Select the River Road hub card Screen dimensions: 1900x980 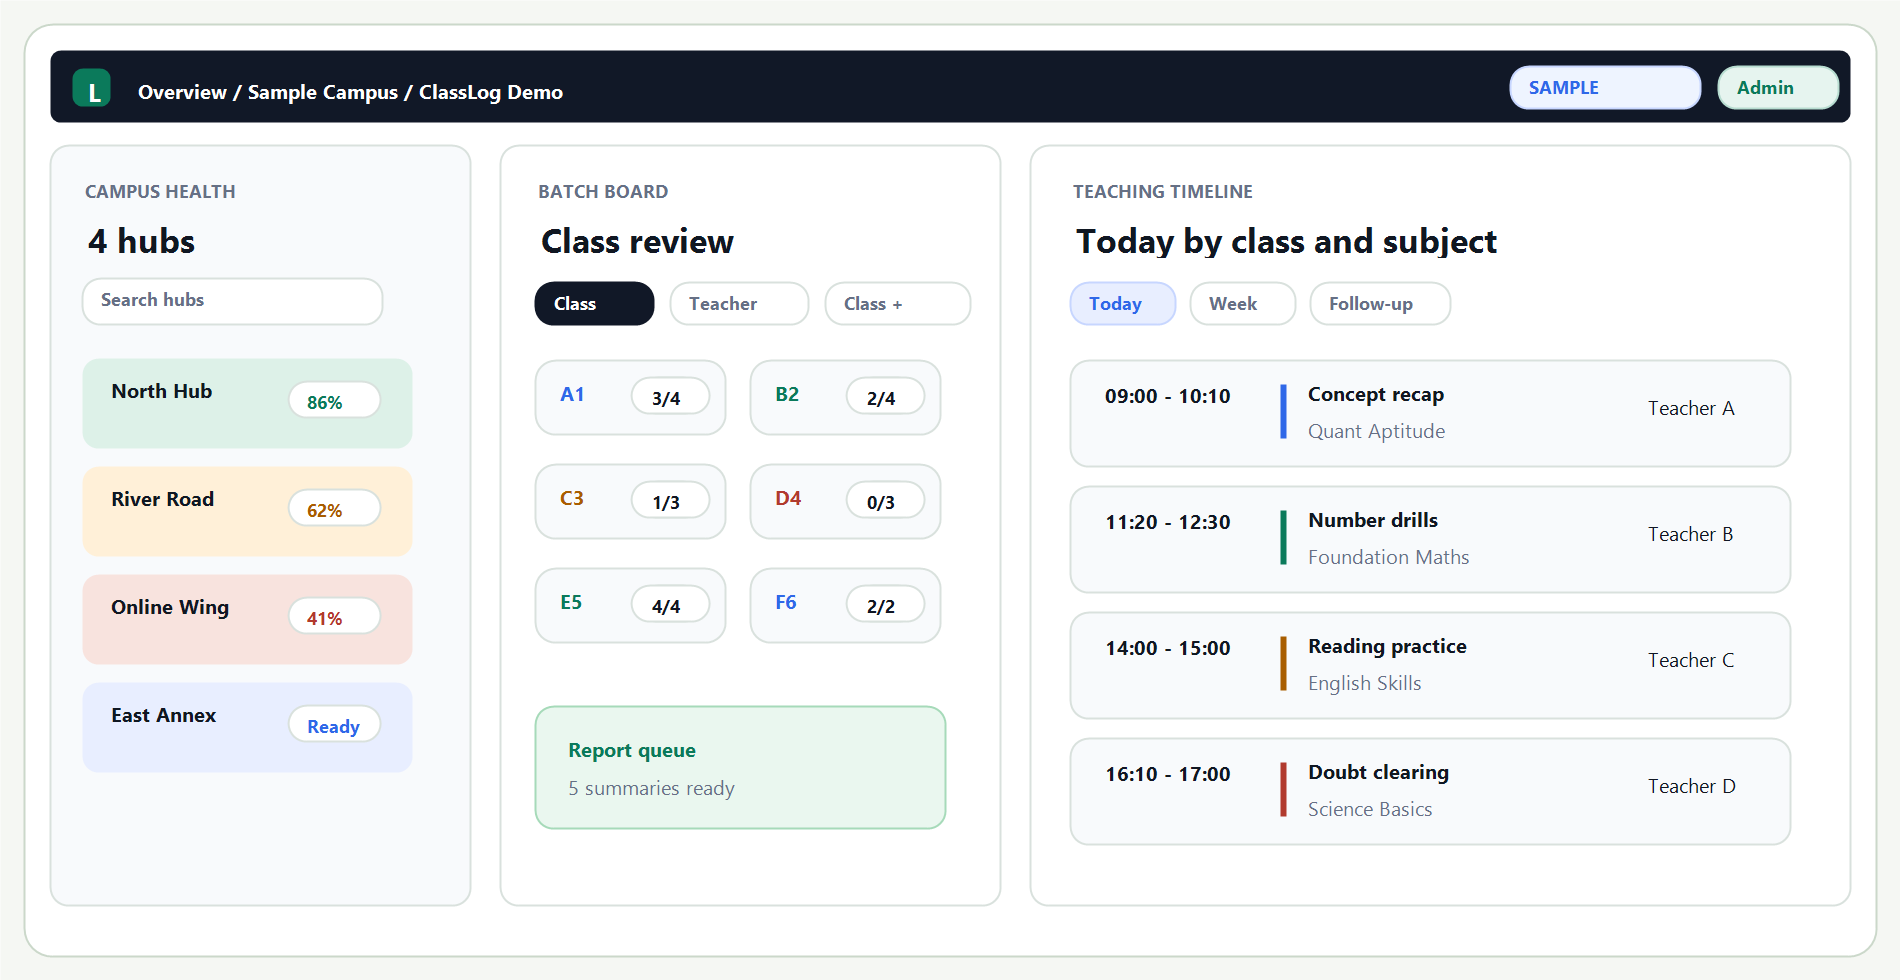tap(247, 511)
